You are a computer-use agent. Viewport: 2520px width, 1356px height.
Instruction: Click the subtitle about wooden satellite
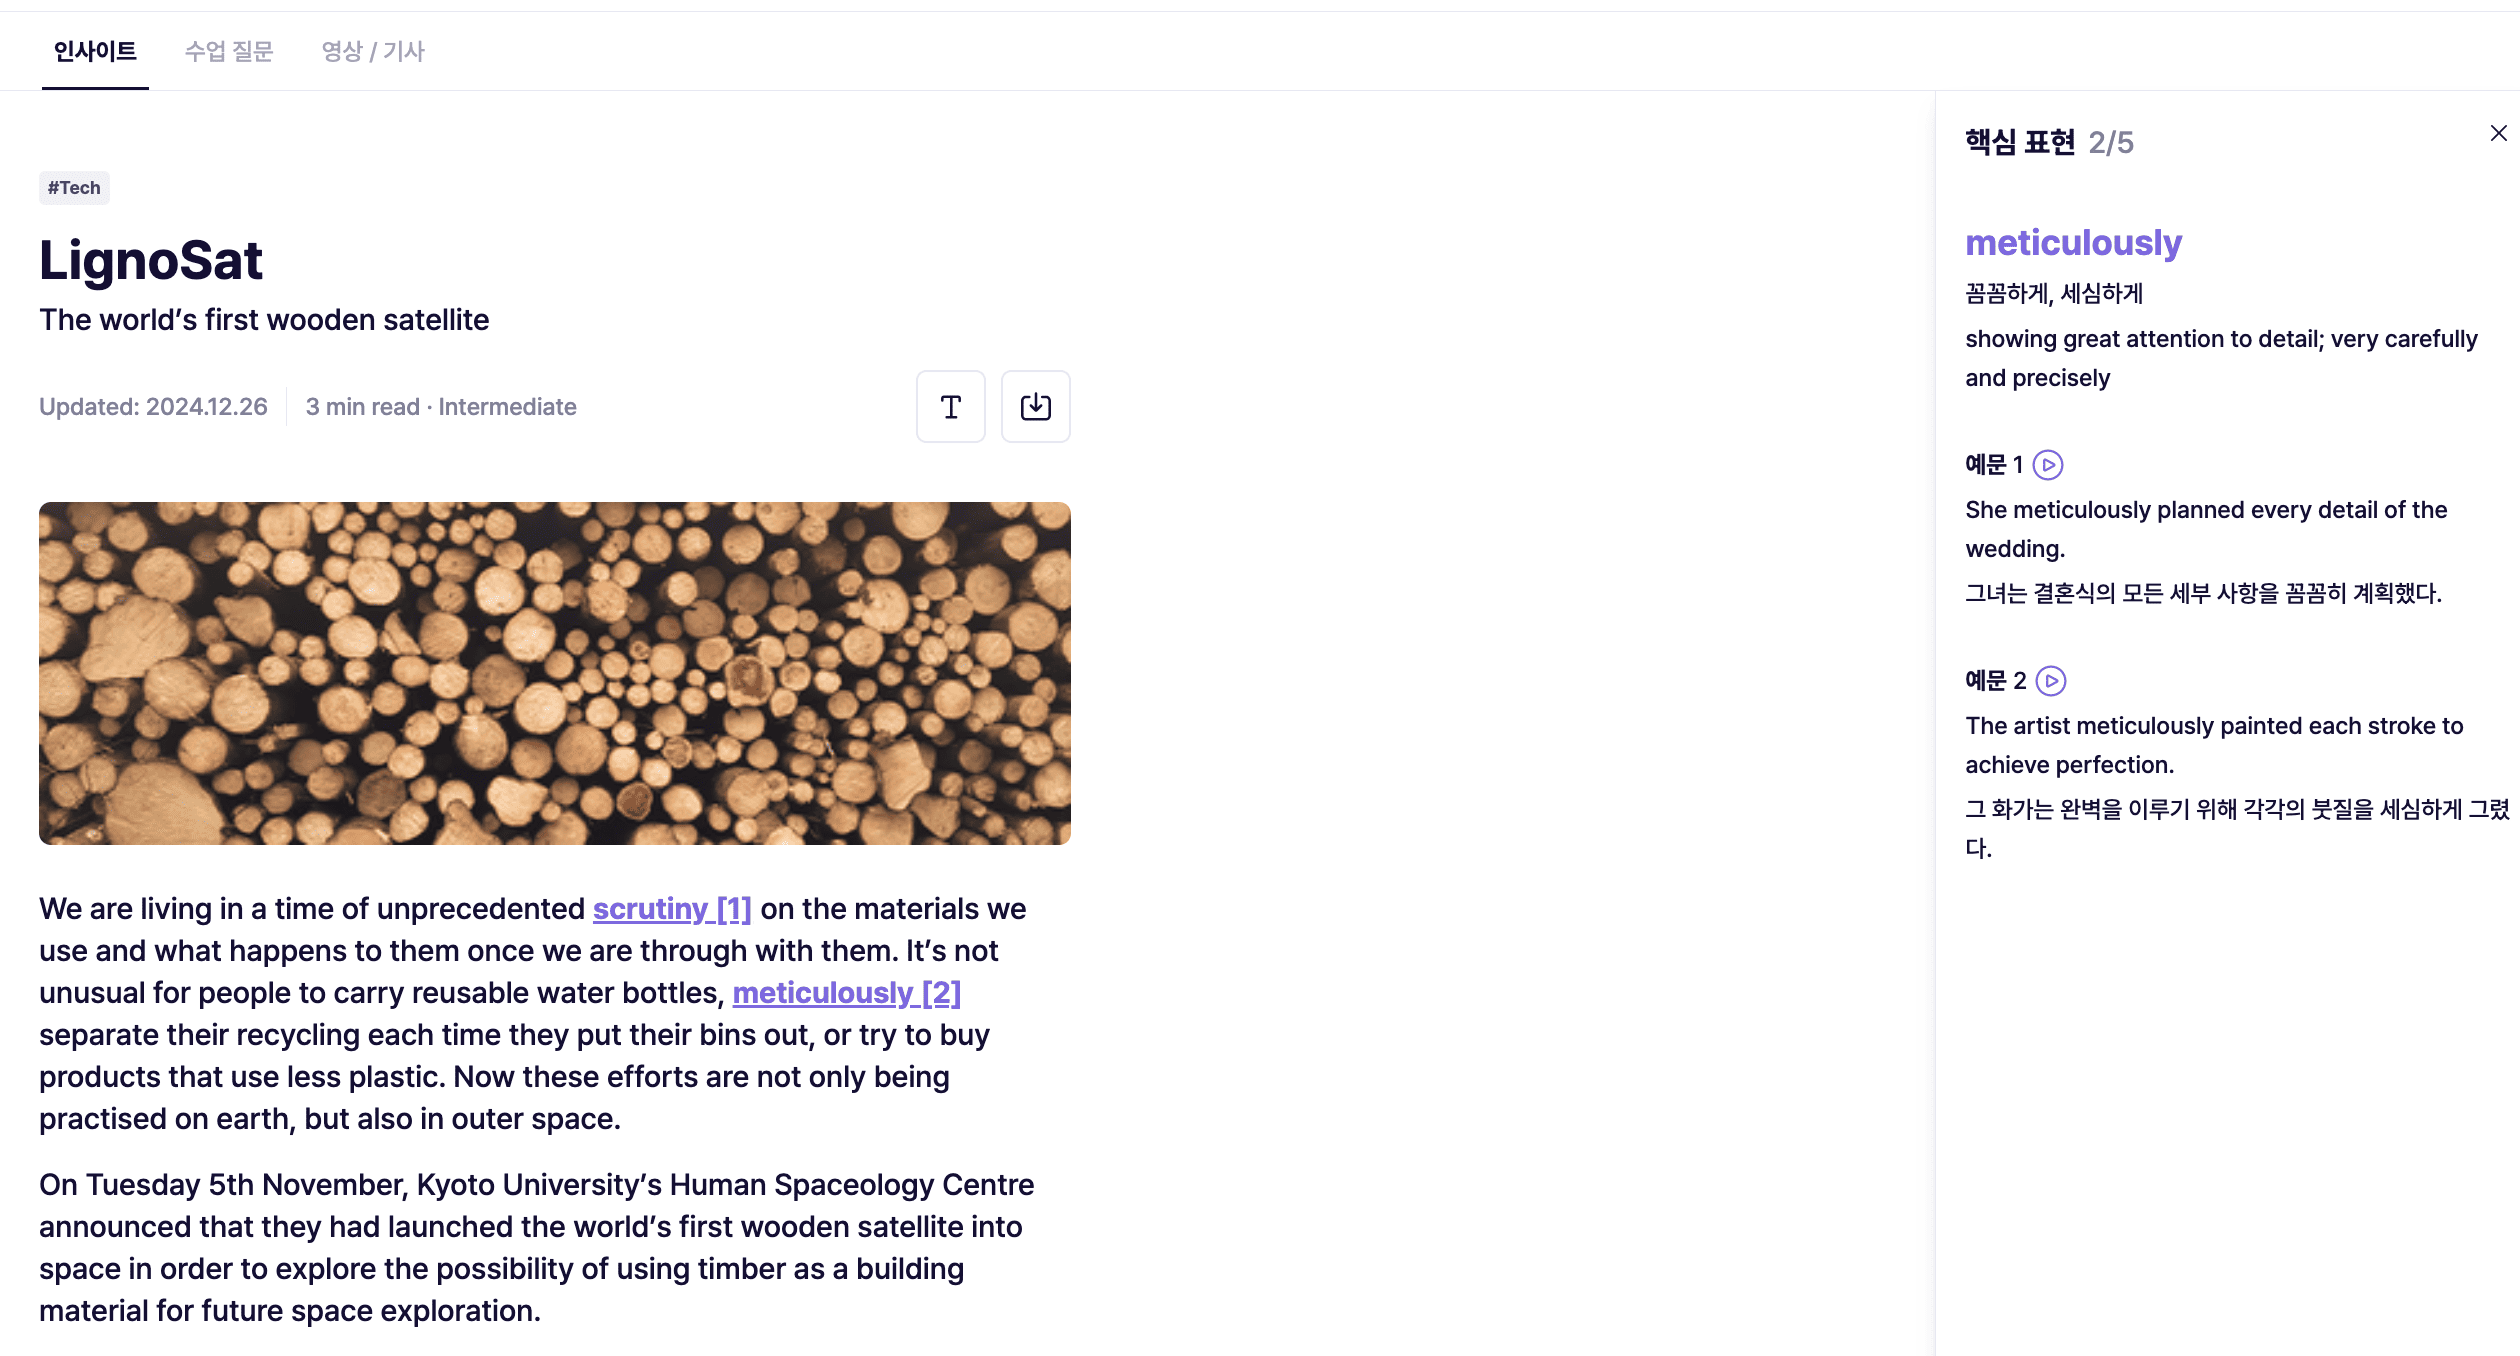264,320
